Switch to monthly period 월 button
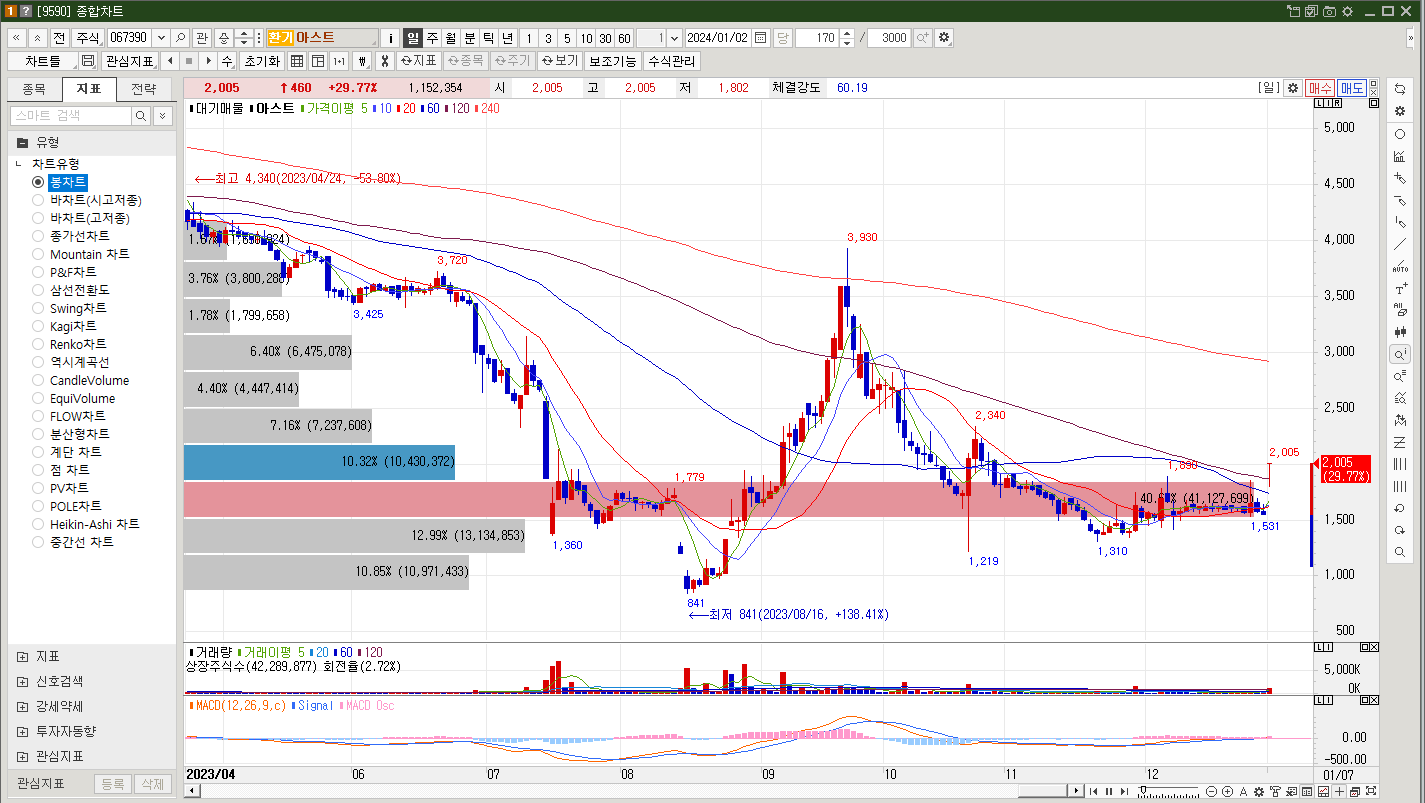This screenshot has width=1425, height=803. tap(451, 38)
